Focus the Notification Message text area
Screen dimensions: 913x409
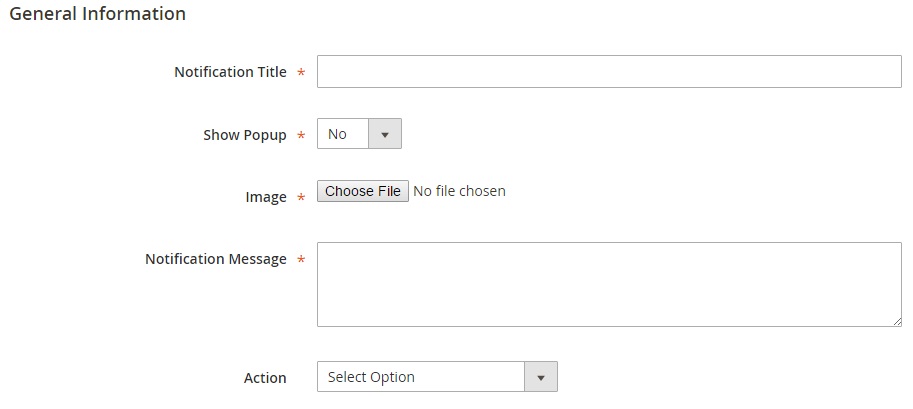(609, 284)
